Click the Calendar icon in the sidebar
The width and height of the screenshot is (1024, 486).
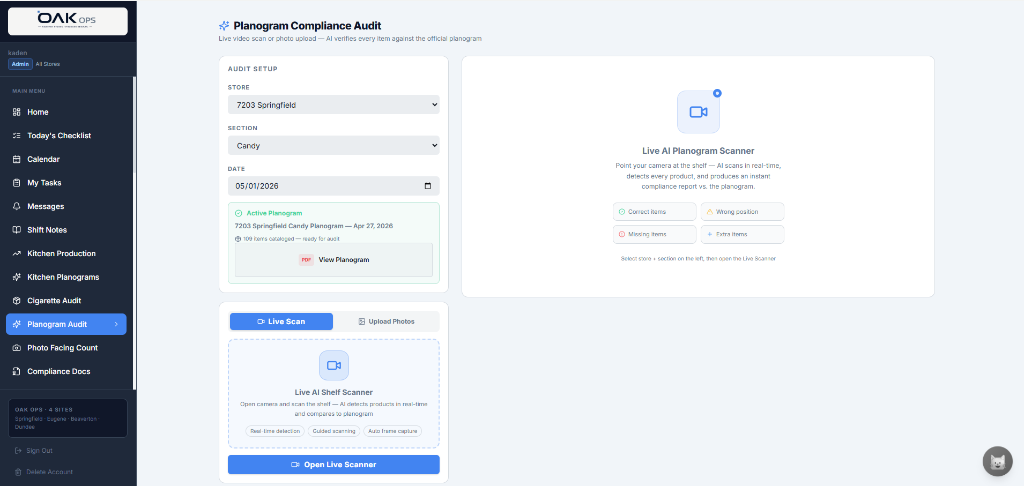click(17, 159)
